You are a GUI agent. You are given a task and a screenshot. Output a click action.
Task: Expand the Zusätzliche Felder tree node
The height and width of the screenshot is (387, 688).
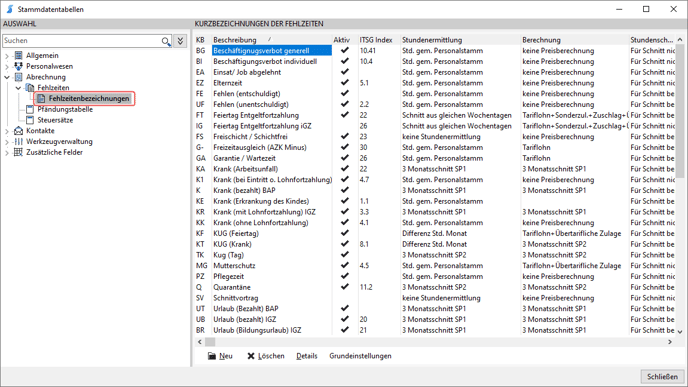point(7,153)
